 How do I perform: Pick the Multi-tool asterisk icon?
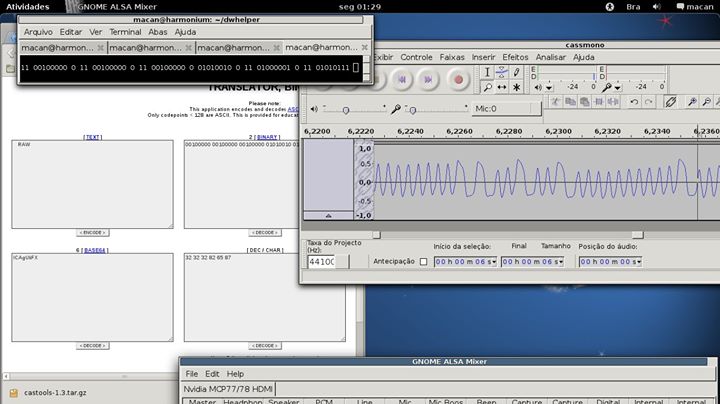516,87
